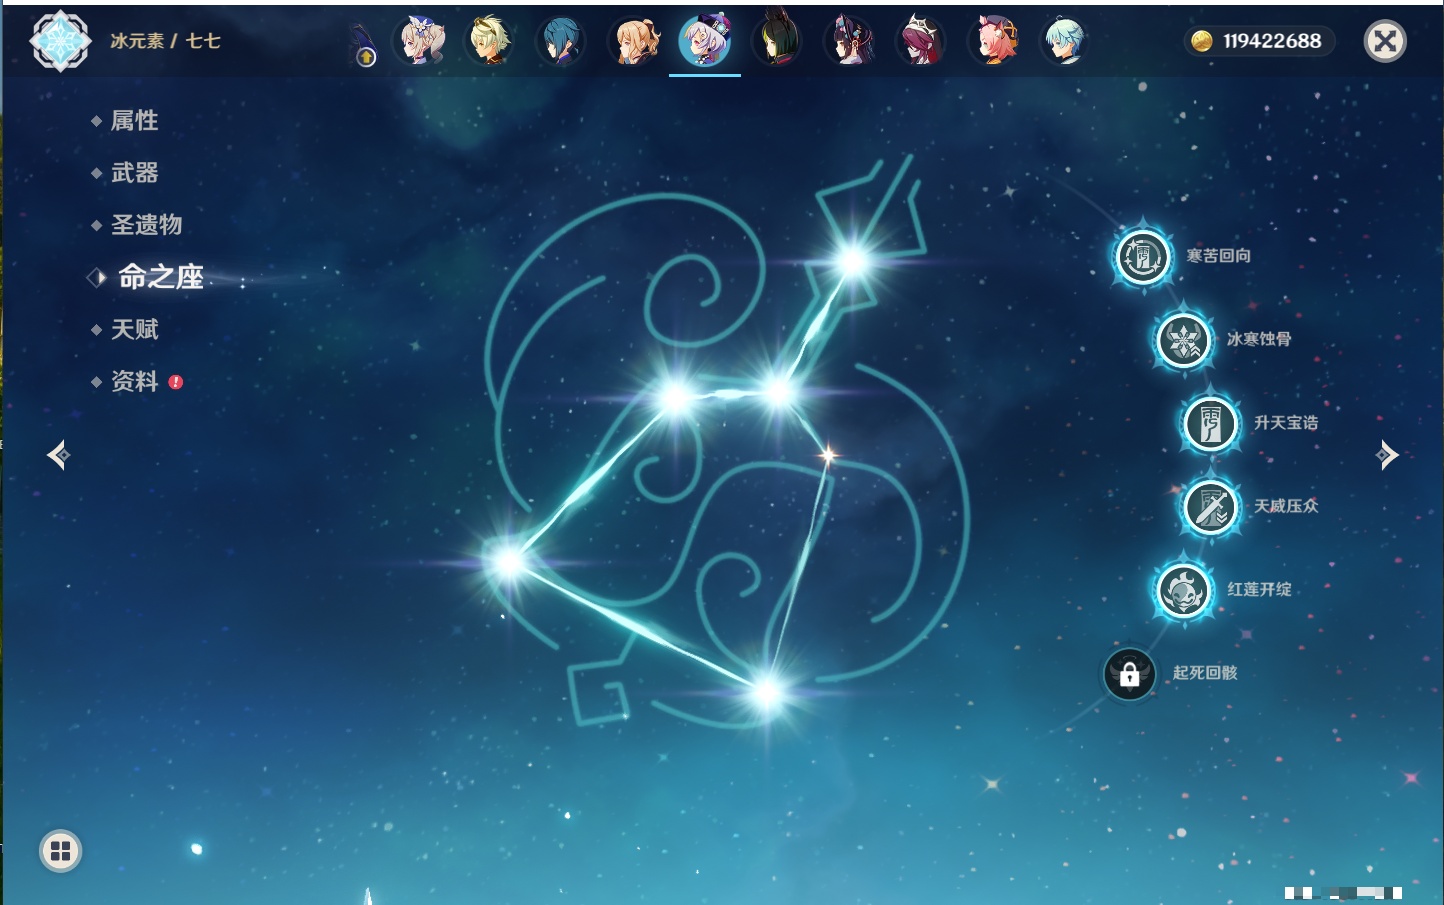Open the 资料 profile tab
The height and width of the screenshot is (905, 1444).
pos(134,381)
